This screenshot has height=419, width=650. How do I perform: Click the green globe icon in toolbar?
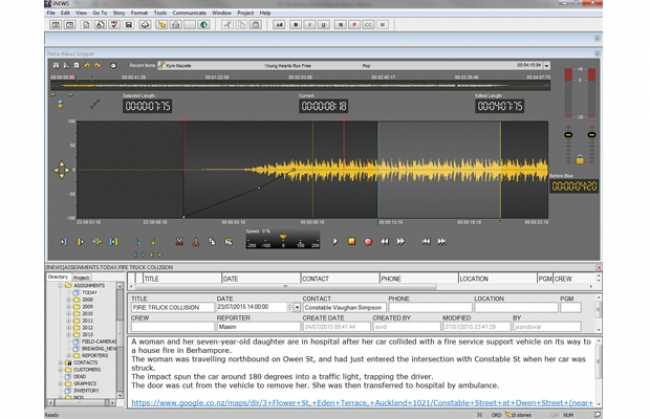[x=204, y=25]
